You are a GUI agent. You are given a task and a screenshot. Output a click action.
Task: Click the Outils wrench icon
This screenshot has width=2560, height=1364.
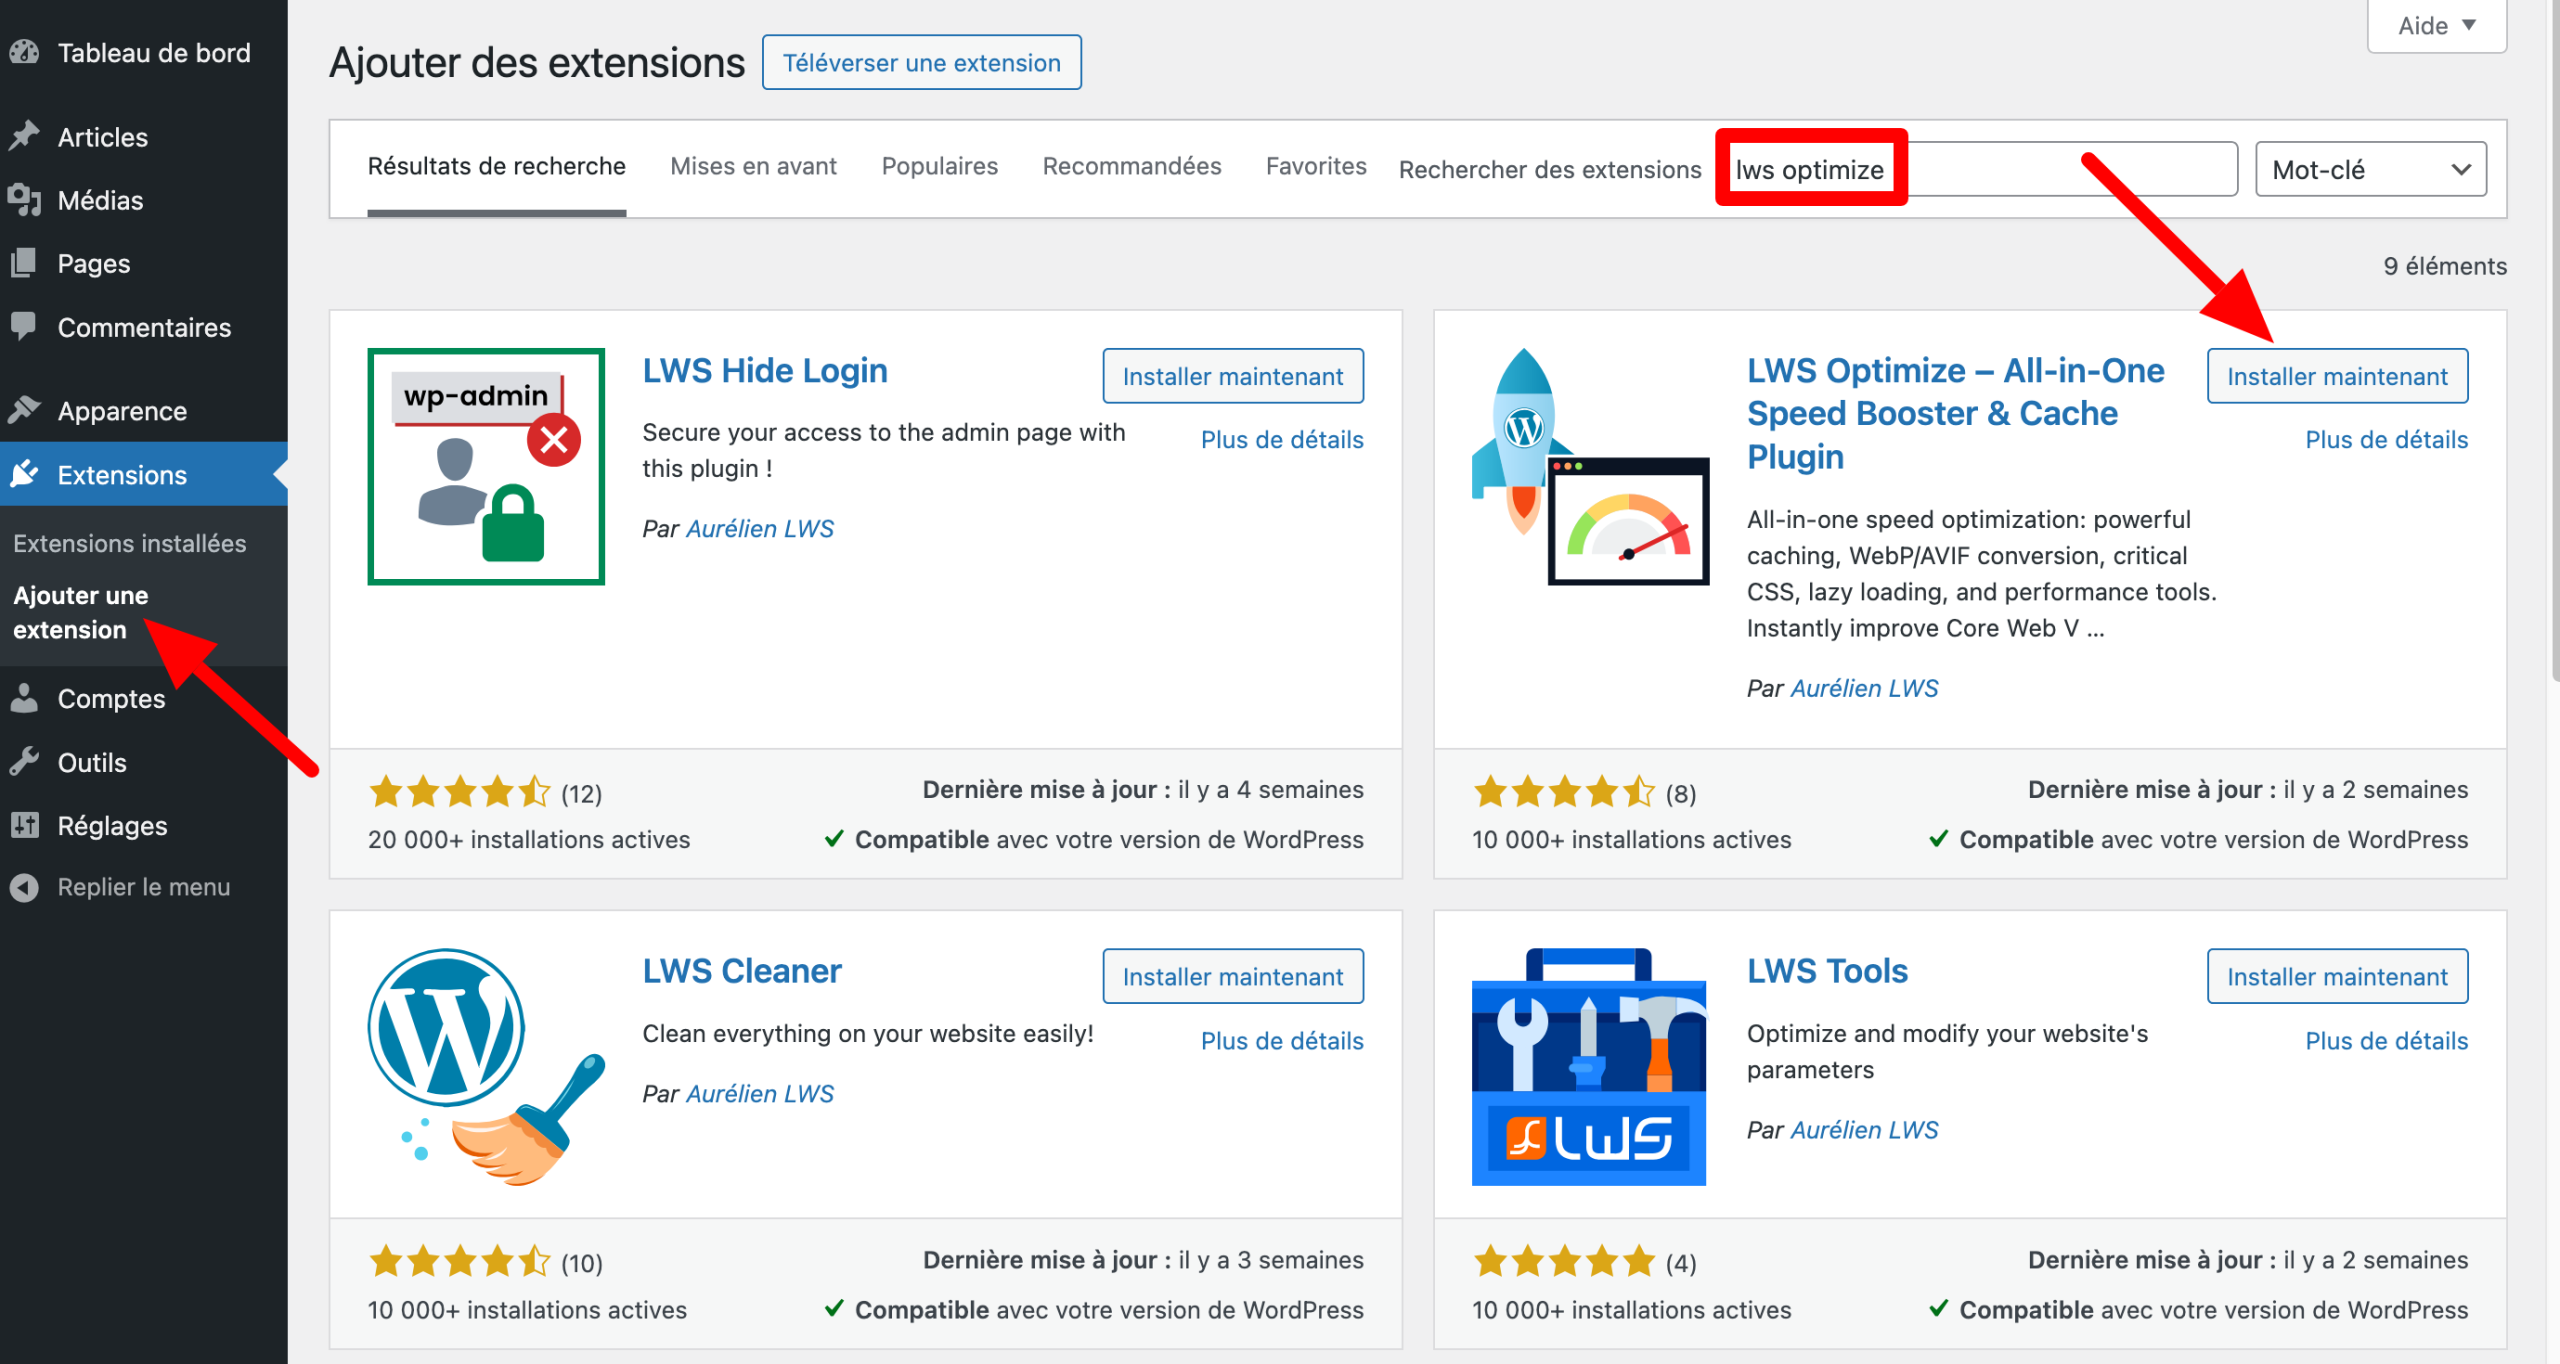[x=24, y=762]
